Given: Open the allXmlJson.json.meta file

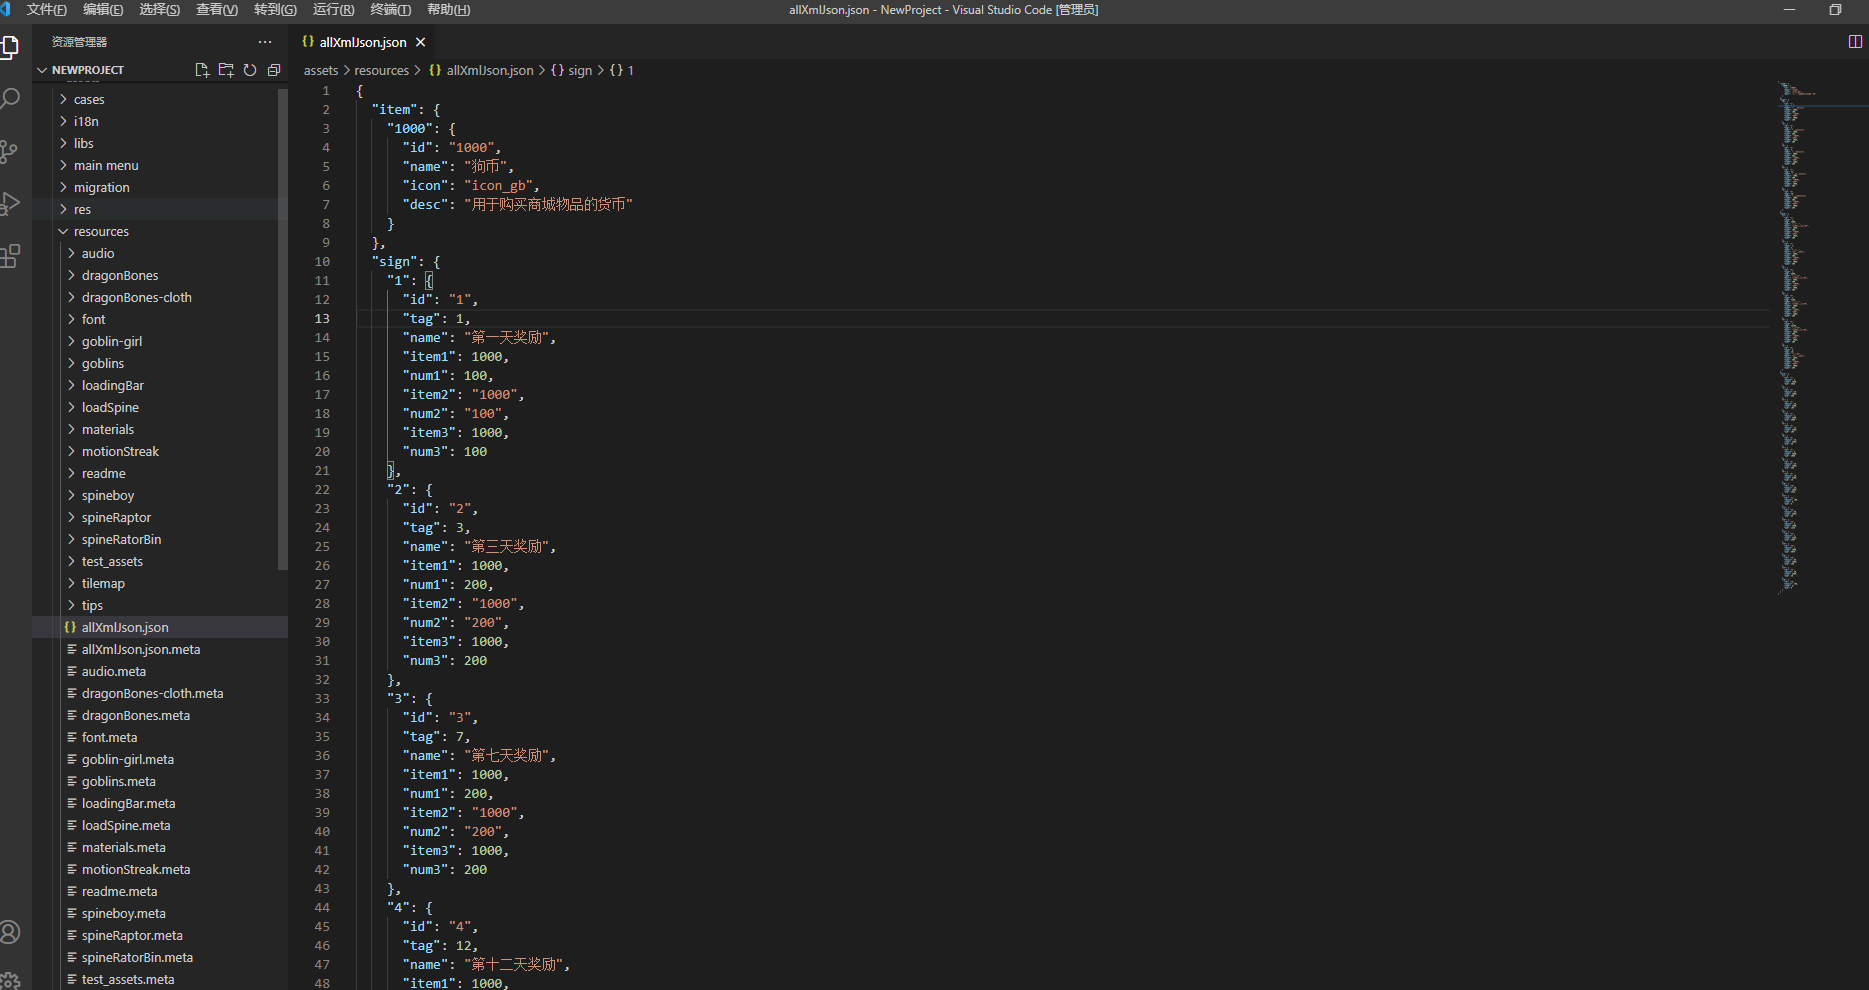Looking at the screenshot, I should click(141, 649).
